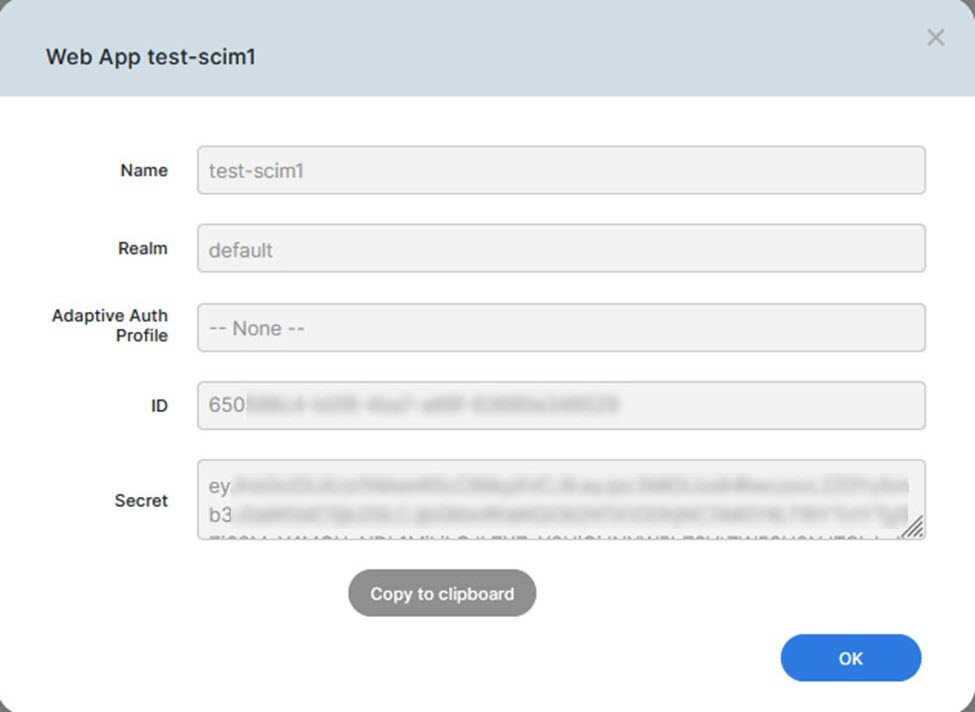
Task: Click inside the Secret text area
Action: coord(560,495)
